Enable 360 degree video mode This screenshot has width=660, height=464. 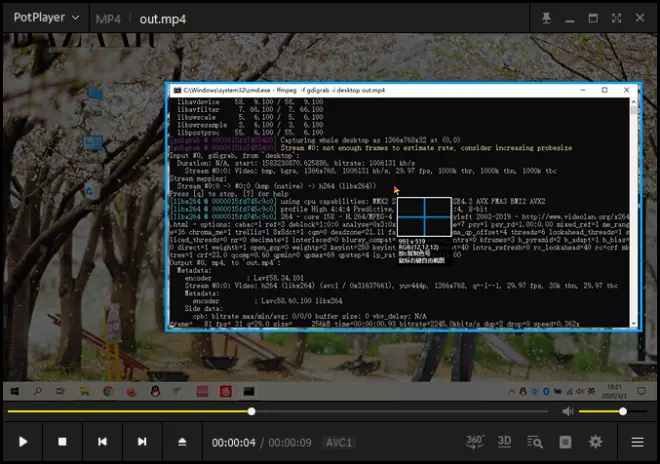474,442
